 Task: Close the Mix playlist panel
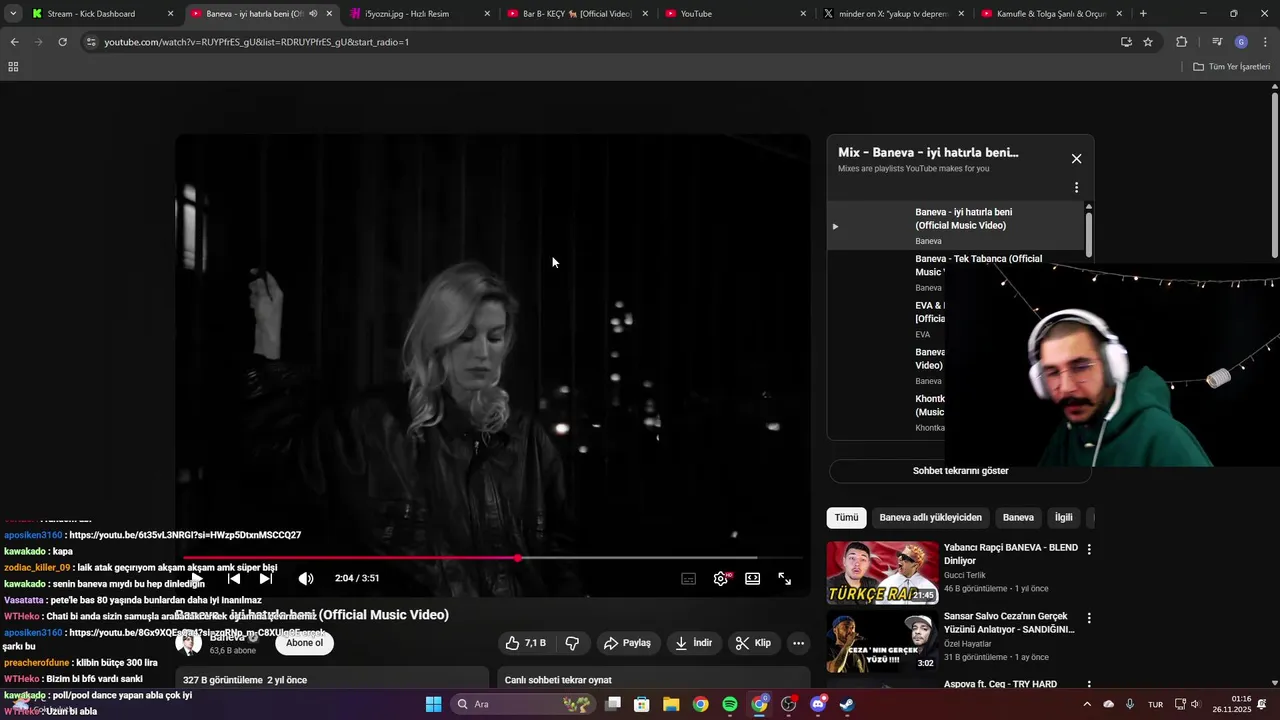pyautogui.click(x=1076, y=158)
